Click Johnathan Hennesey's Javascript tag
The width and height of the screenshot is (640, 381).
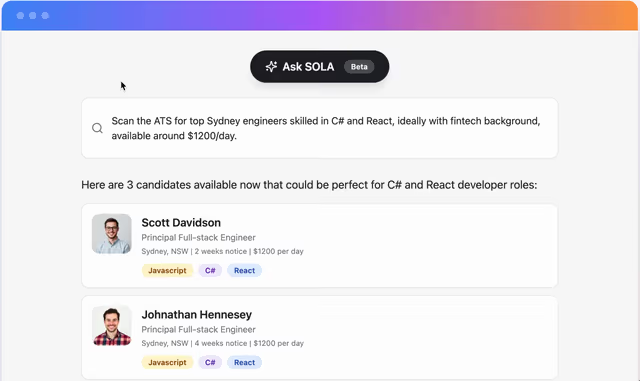(x=167, y=362)
